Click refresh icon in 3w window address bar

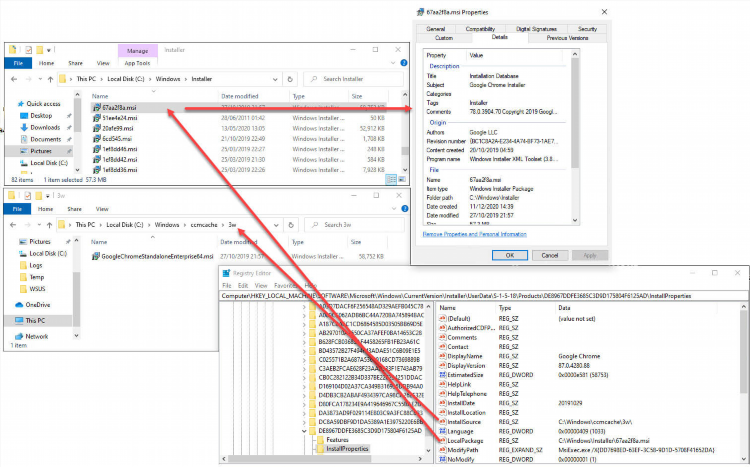(x=291, y=225)
